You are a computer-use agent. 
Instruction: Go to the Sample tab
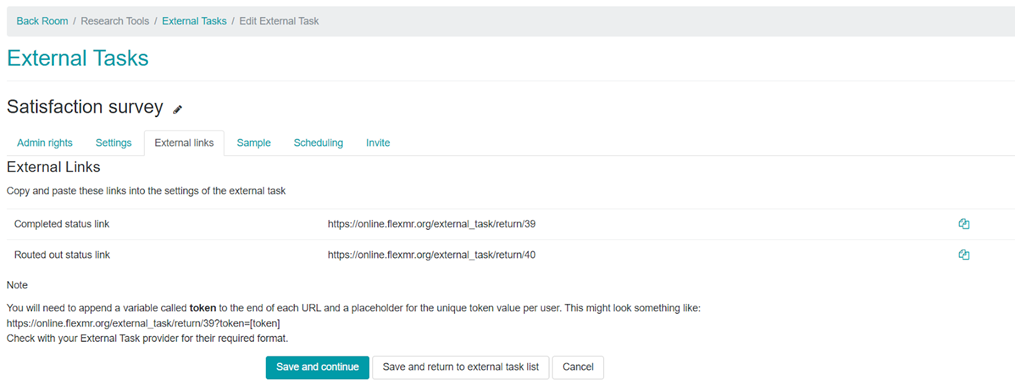point(254,143)
